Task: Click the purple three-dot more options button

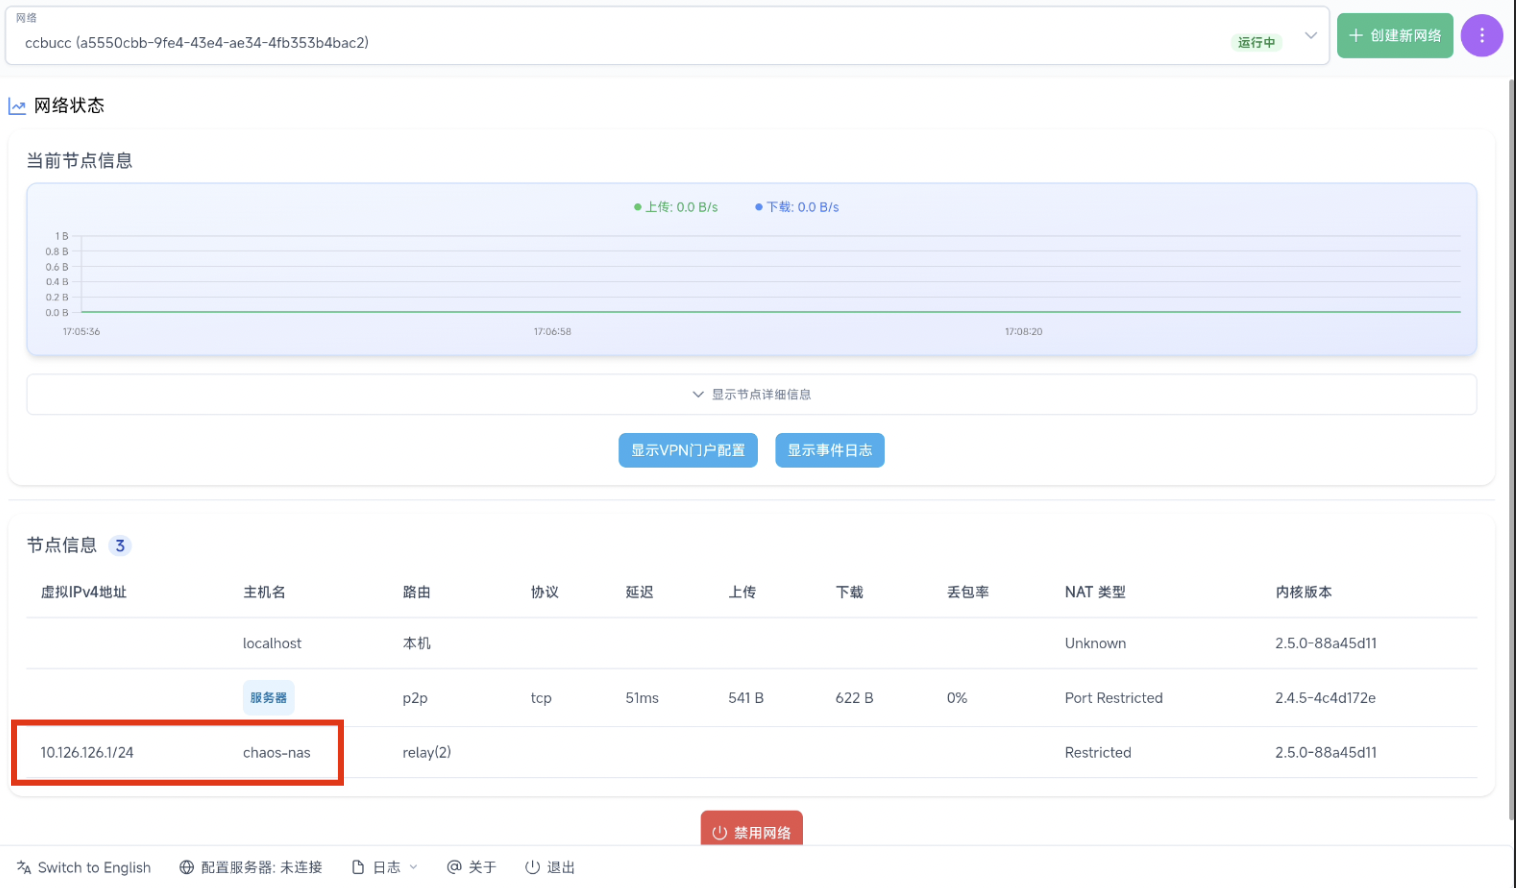Action: (x=1481, y=36)
